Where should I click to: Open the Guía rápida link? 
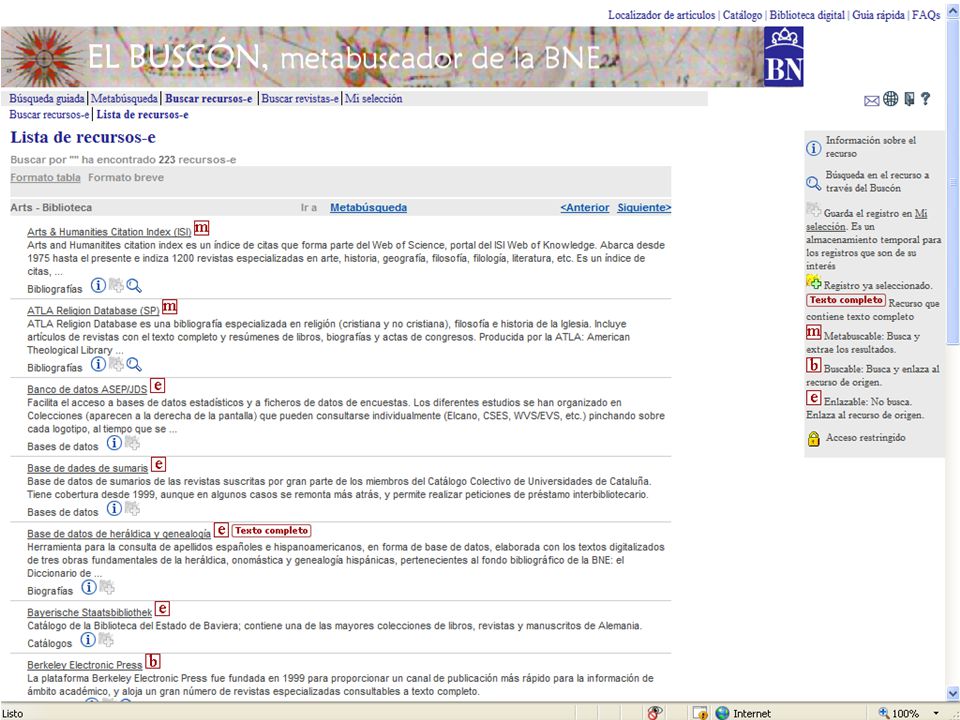(879, 15)
